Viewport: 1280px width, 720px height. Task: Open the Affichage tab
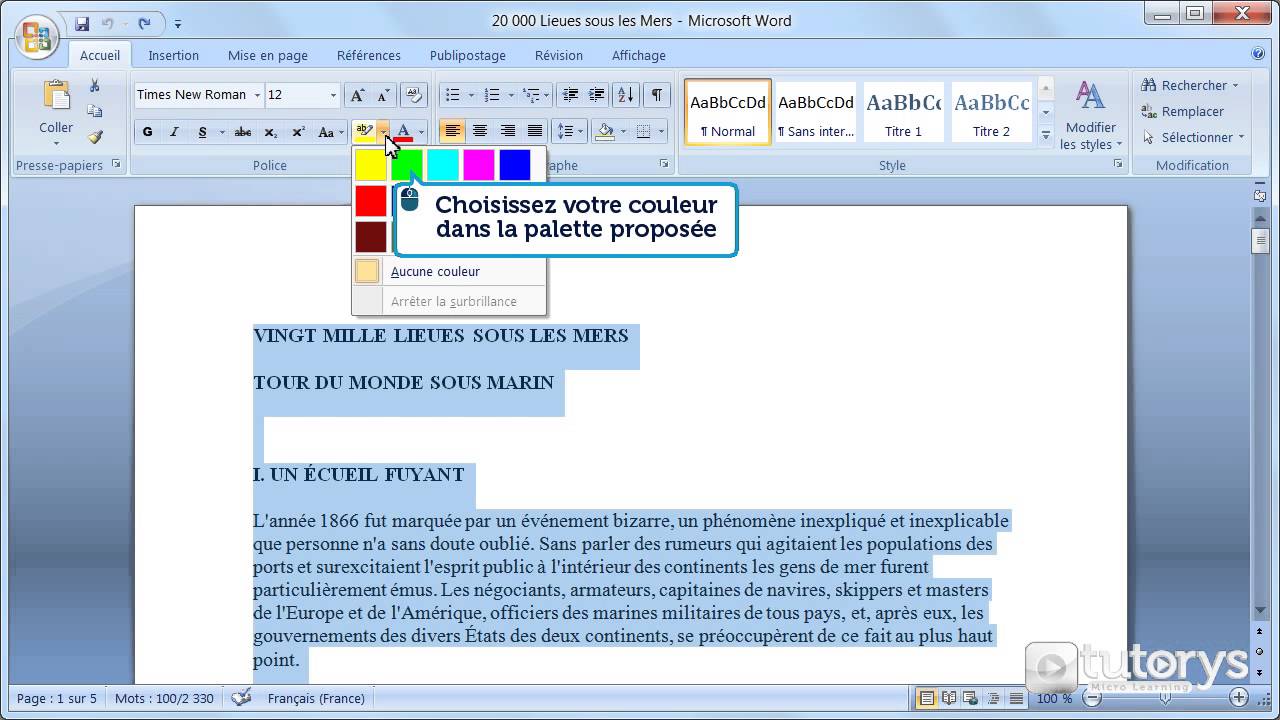click(x=639, y=55)
